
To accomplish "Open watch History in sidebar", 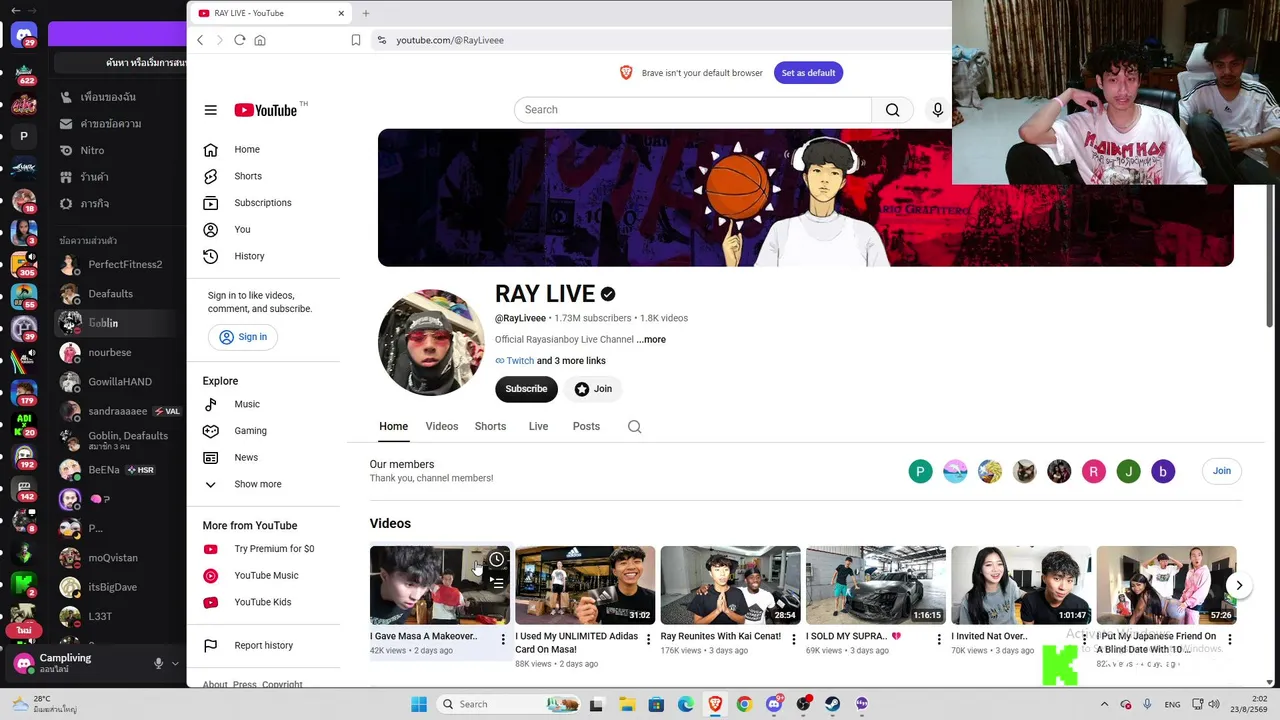I will pos(249,256).
